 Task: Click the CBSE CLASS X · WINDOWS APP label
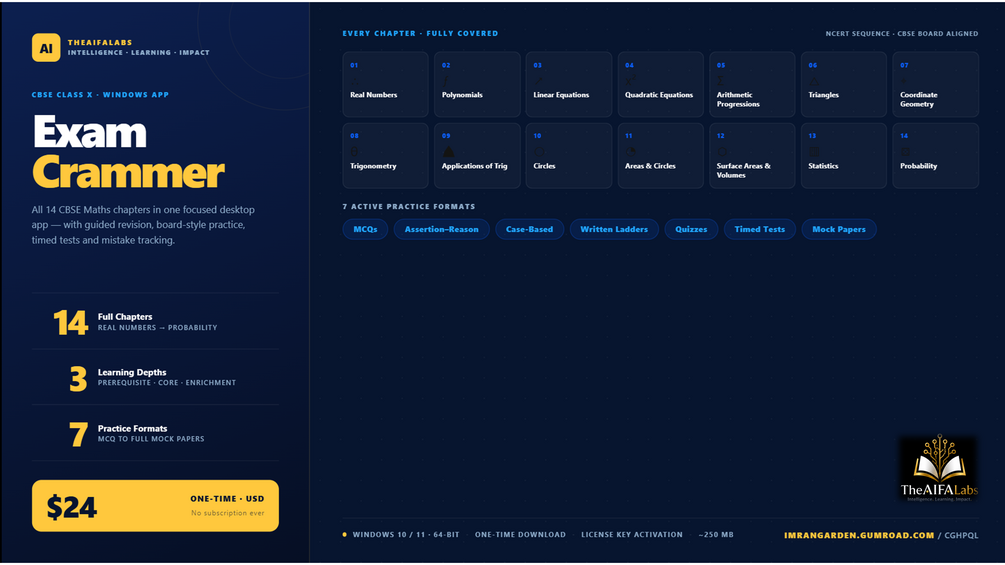point(101,95)
